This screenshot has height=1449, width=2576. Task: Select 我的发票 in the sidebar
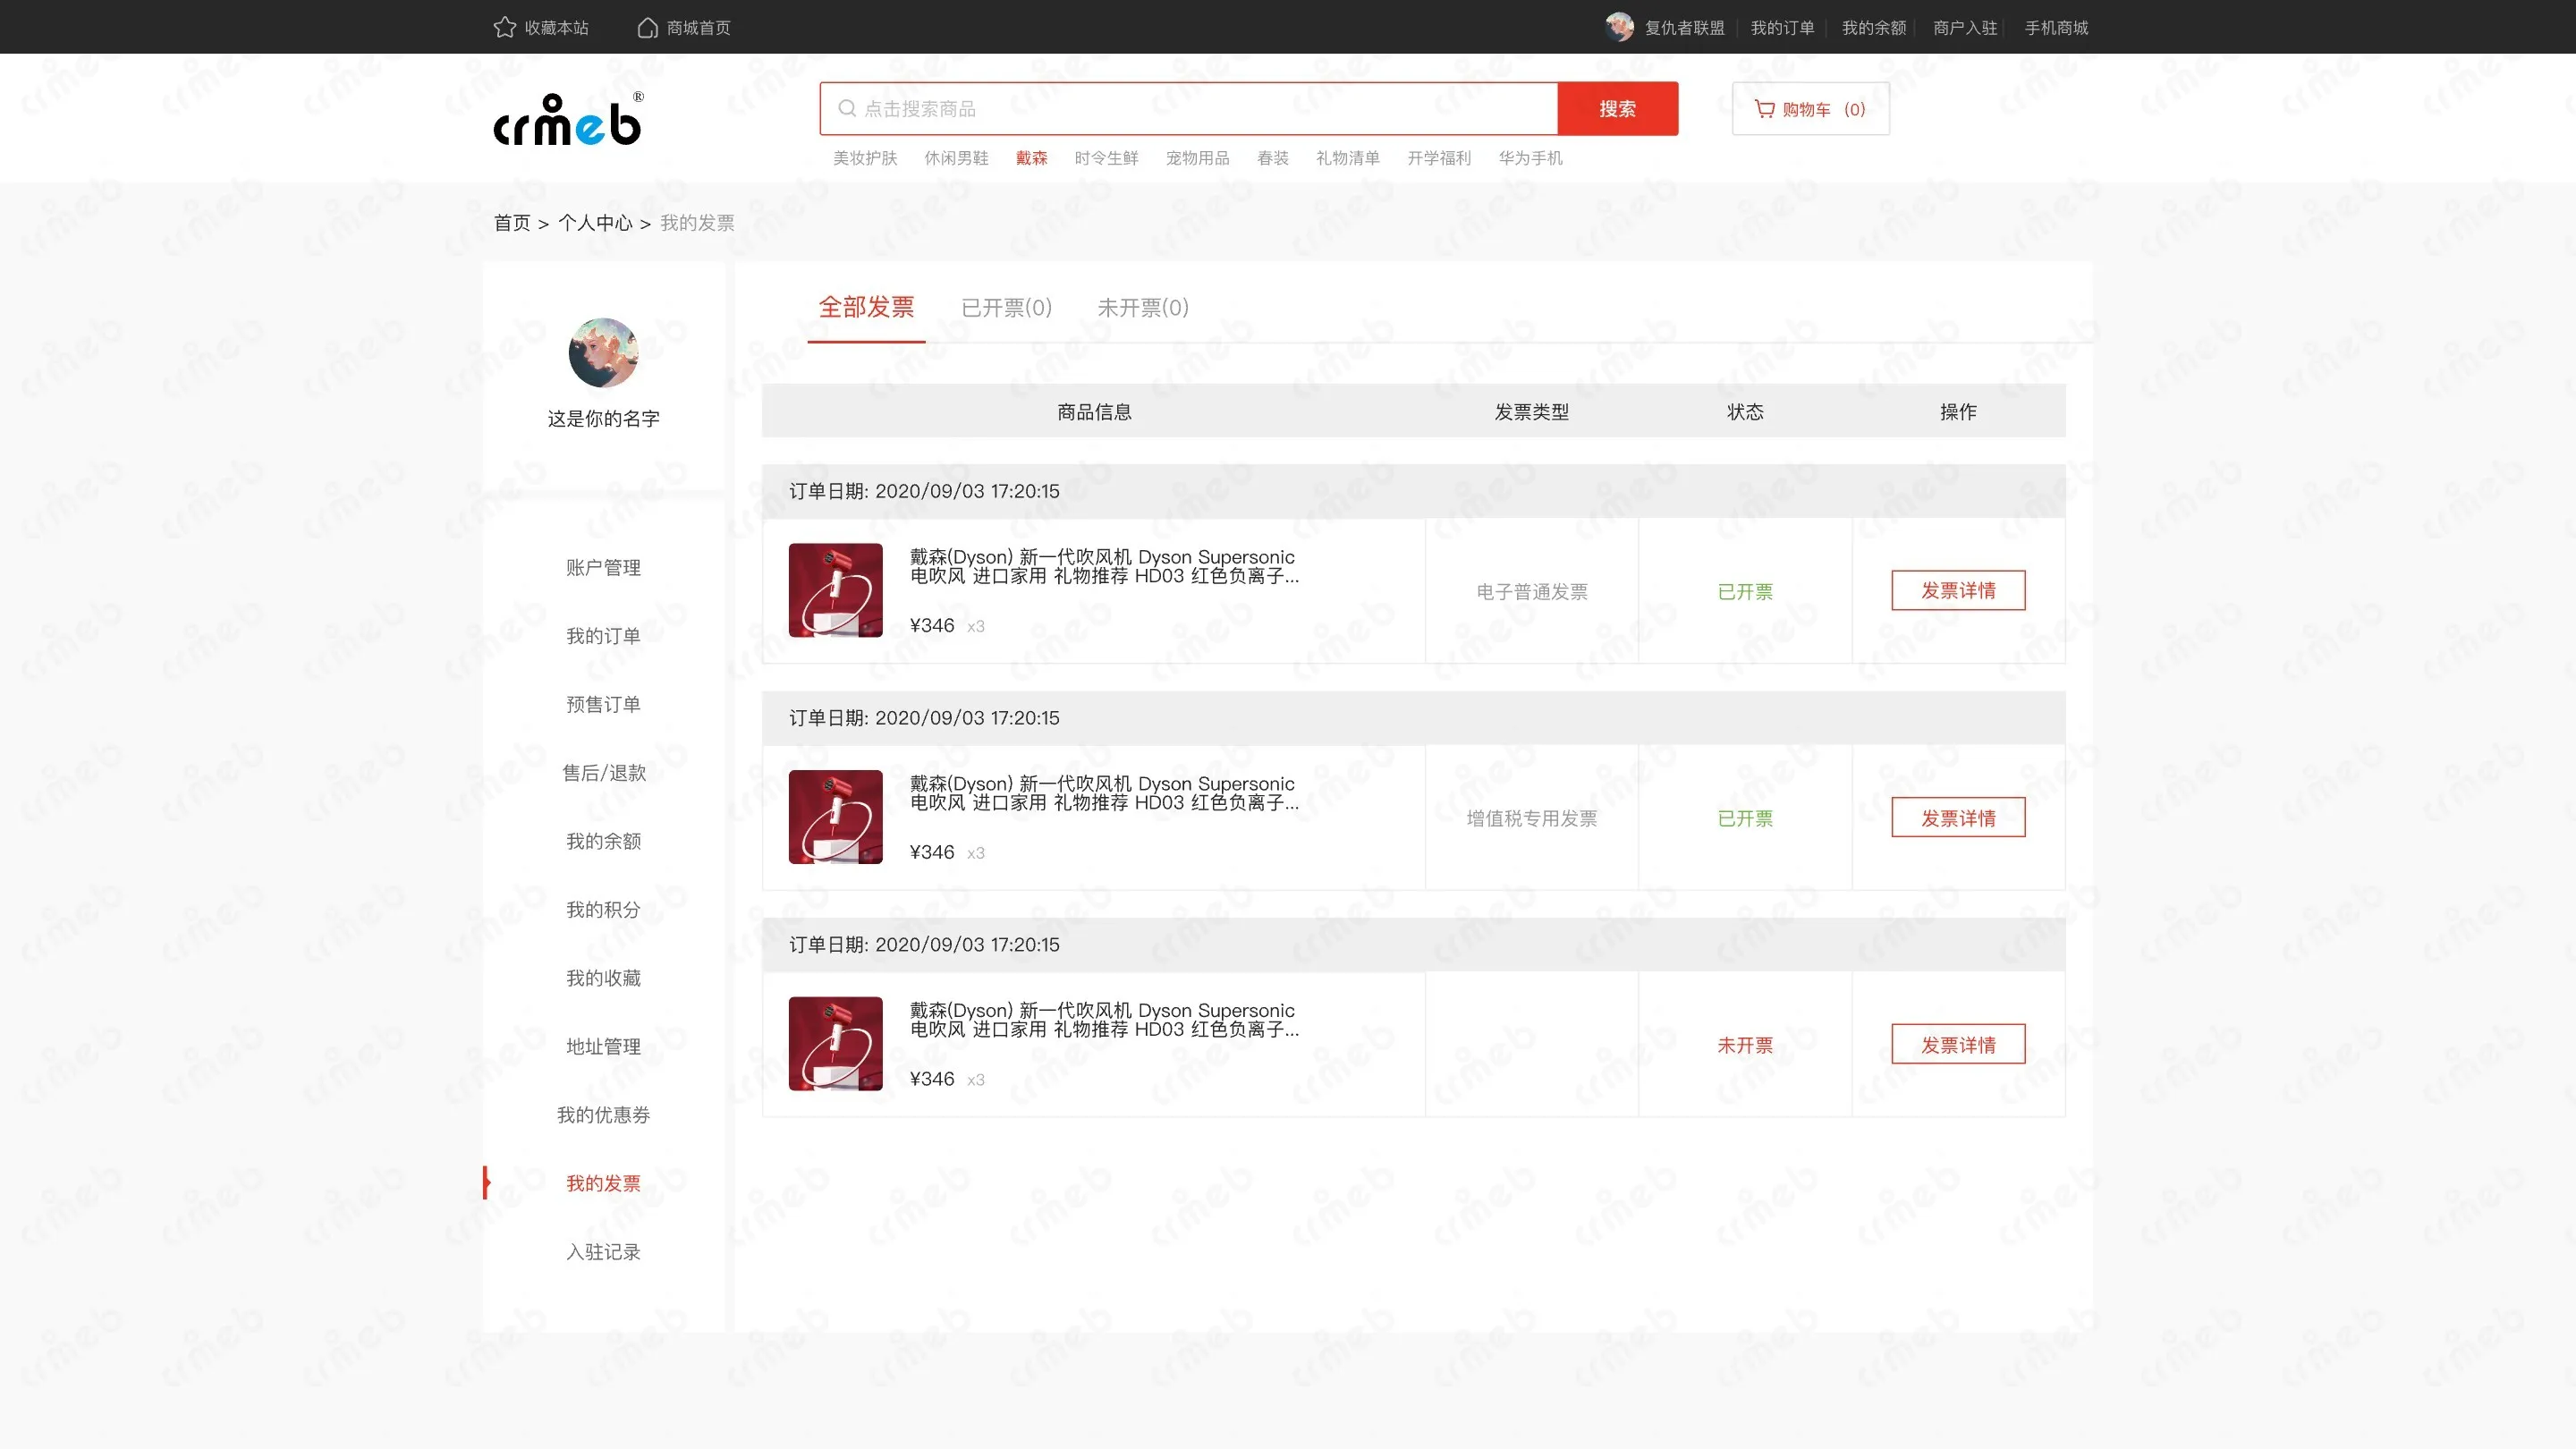(x=604, y=1183)
